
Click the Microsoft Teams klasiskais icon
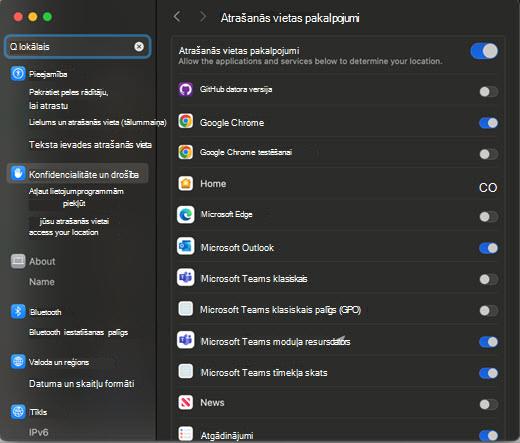[185, 277]
